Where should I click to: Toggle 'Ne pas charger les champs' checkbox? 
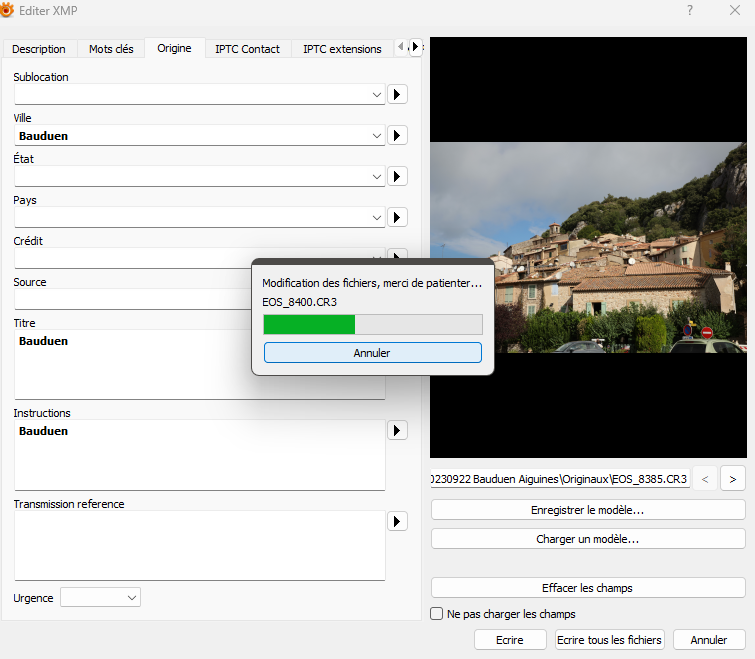[436, 614]
